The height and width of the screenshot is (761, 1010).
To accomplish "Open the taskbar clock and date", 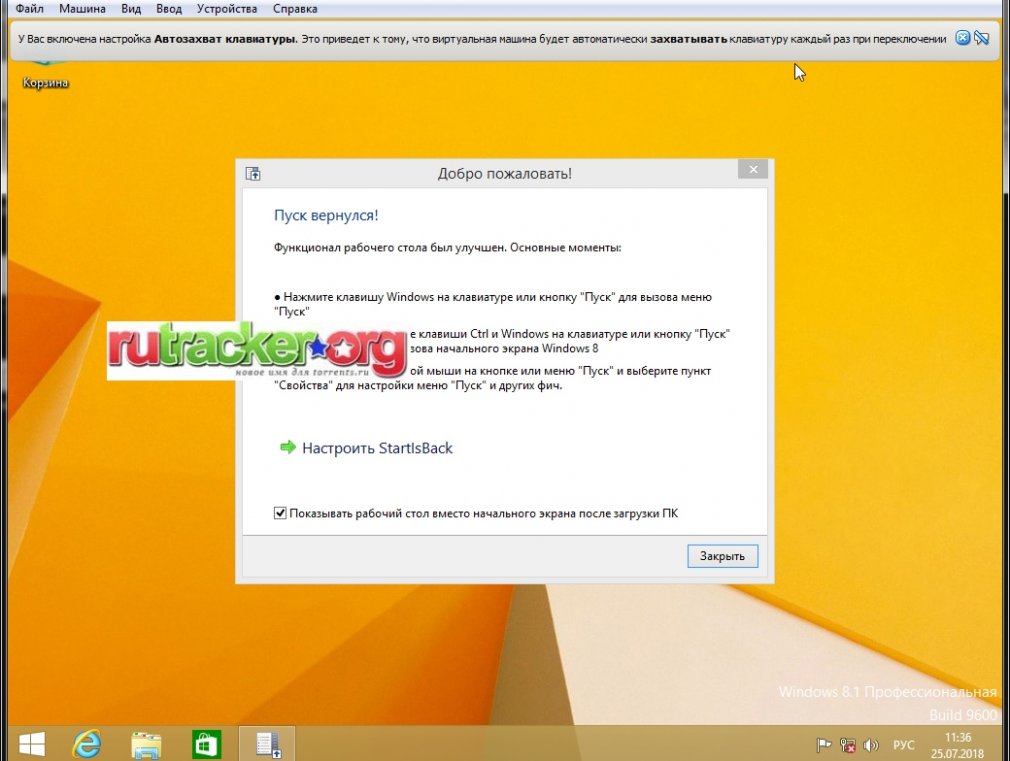I will pos(958,745).
